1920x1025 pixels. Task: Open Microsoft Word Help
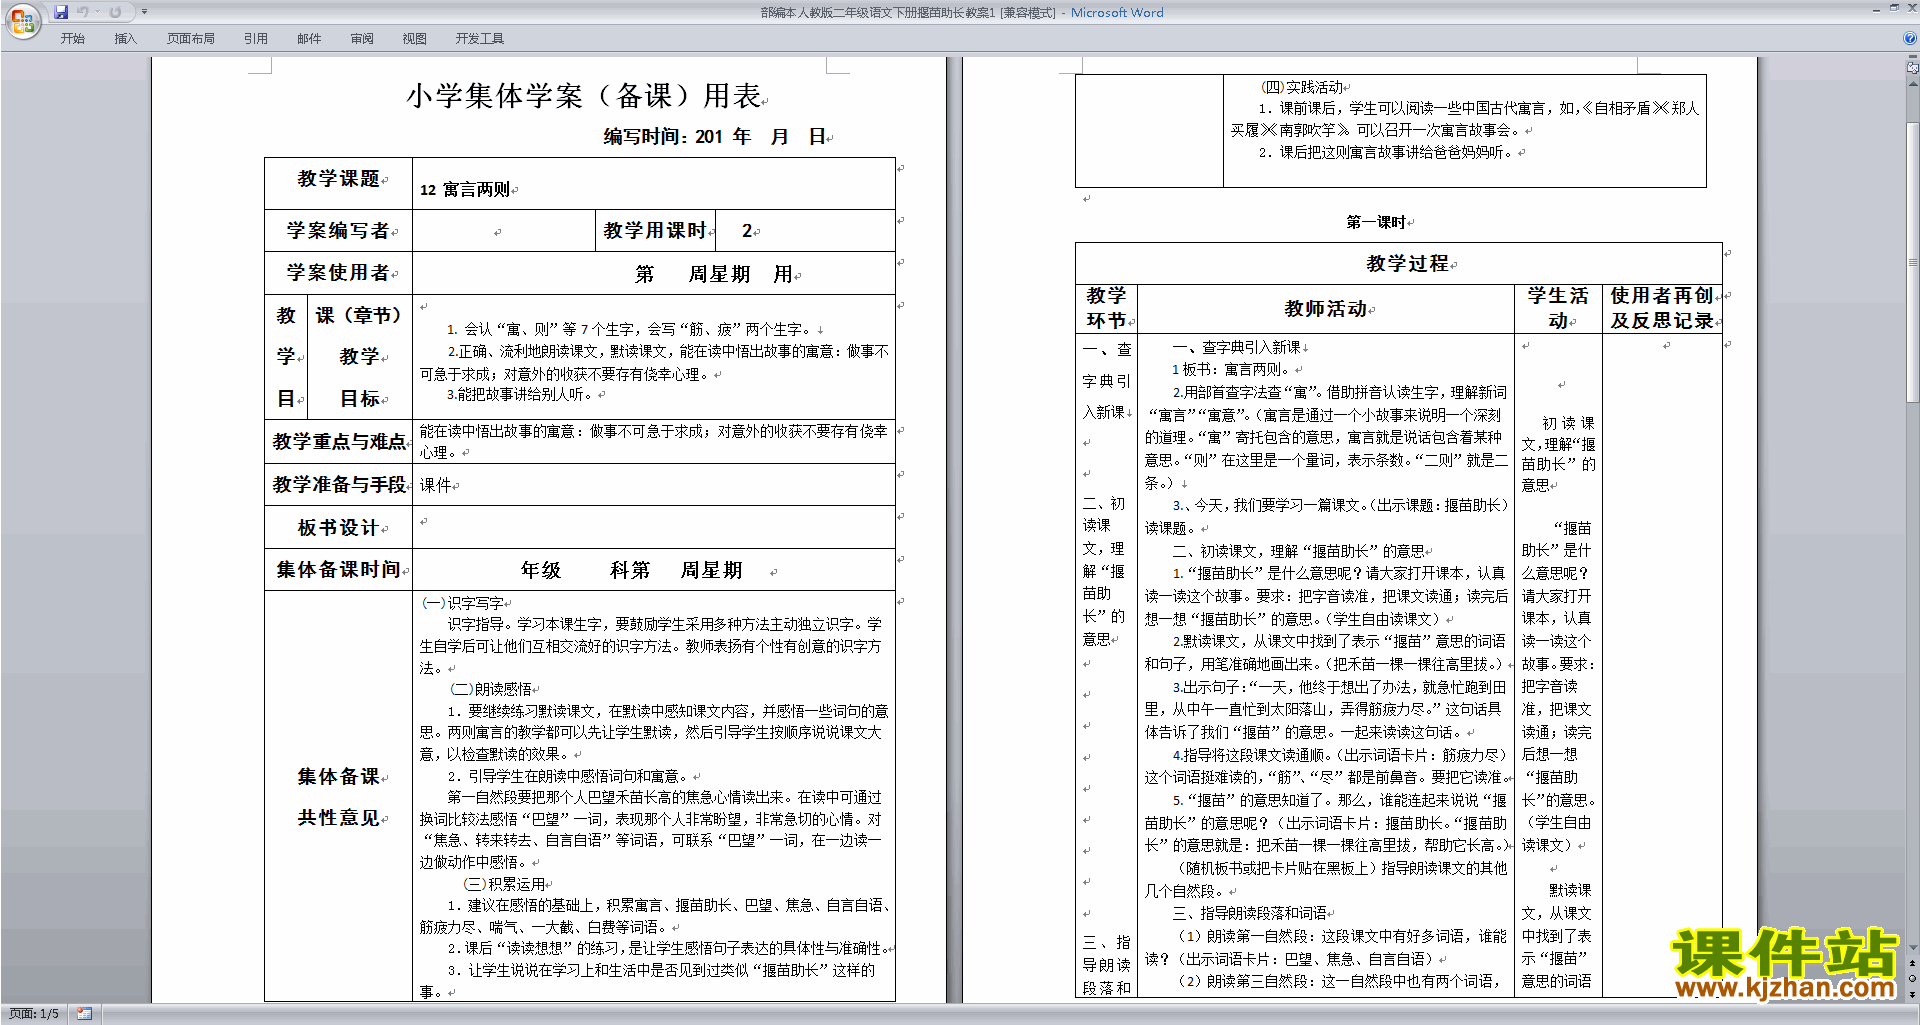pos(1910,39)
